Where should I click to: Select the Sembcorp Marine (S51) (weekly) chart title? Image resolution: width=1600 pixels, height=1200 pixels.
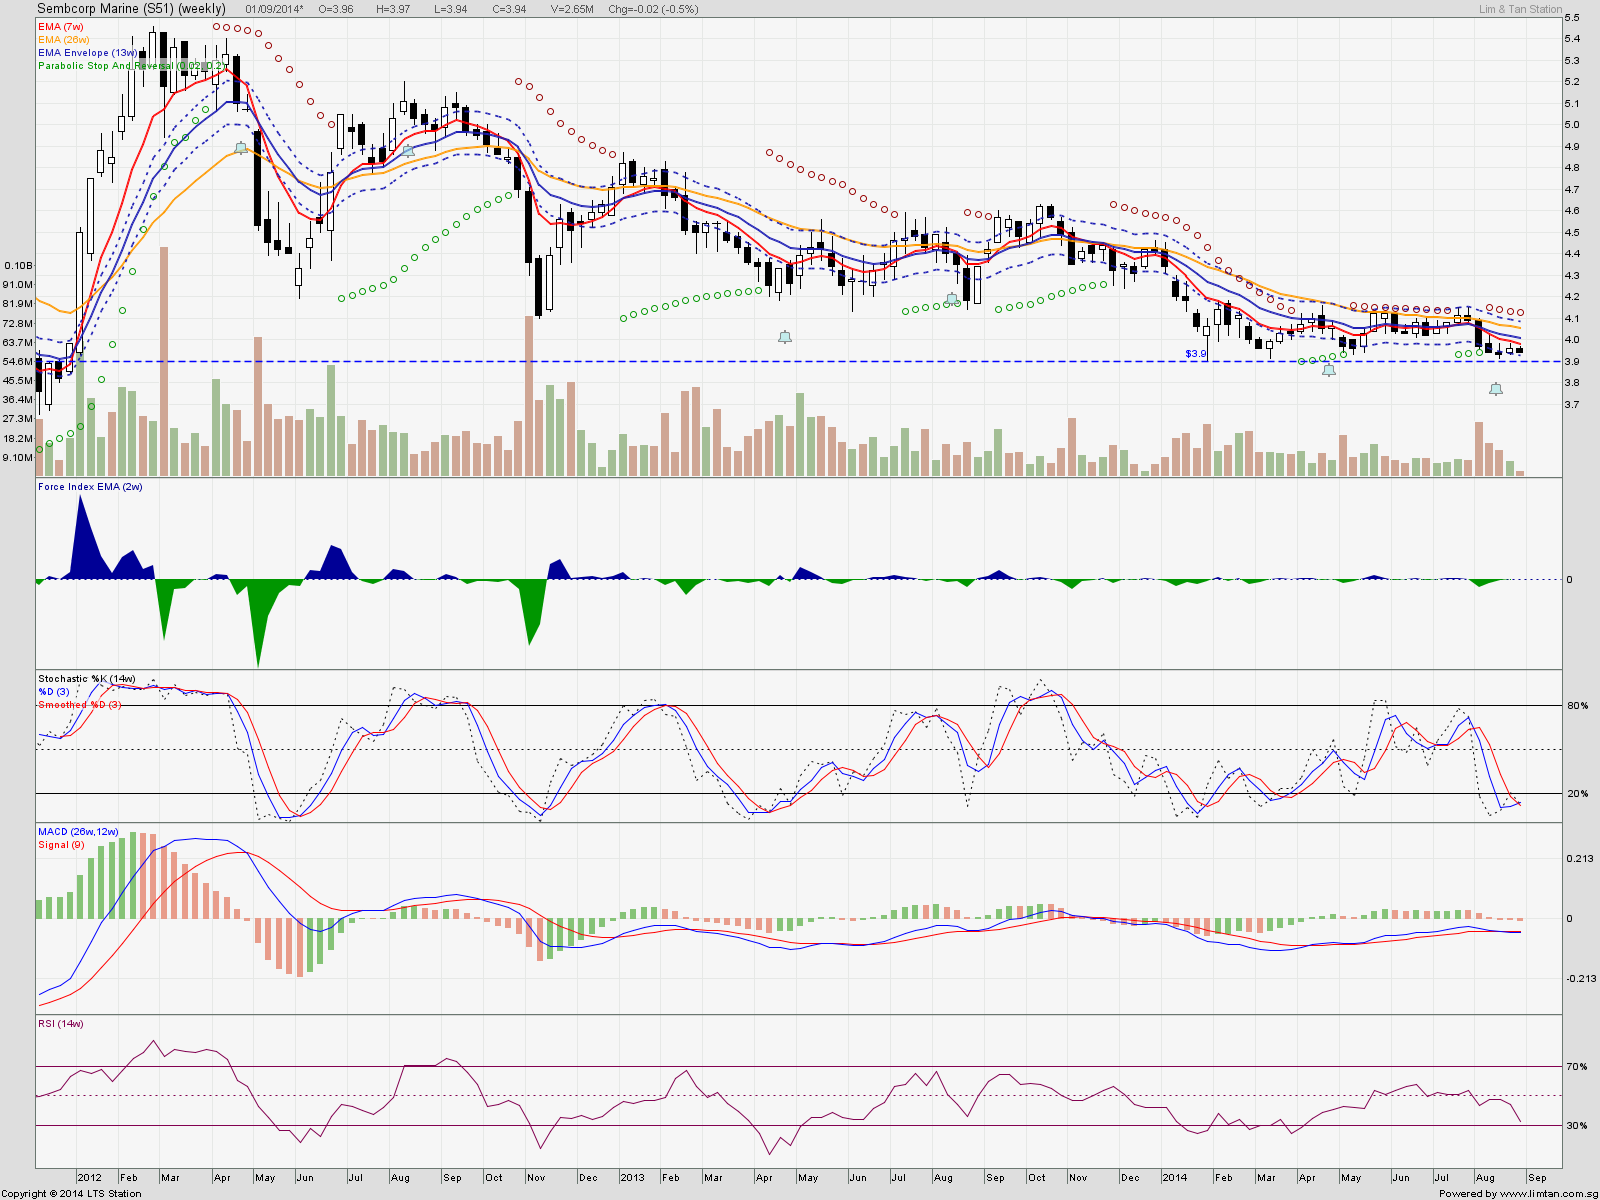point(131,9)
